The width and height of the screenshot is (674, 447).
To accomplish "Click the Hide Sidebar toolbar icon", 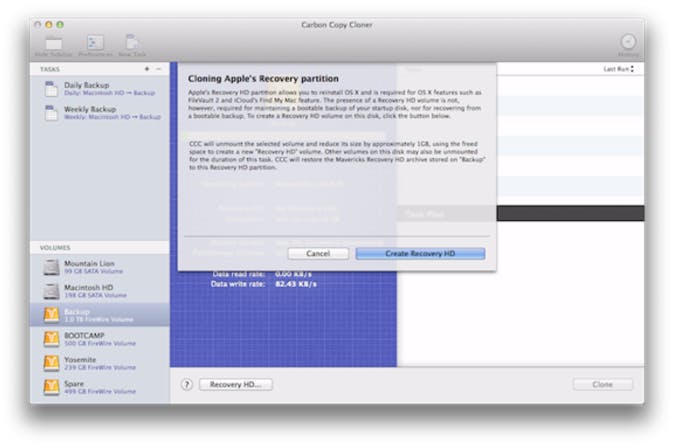I will point(54,43).
